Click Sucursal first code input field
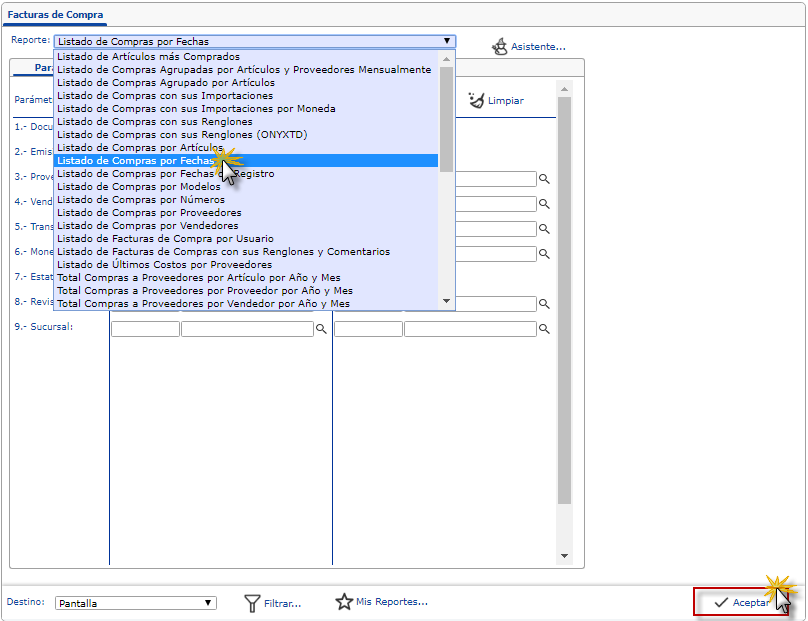The image size is (808, 621). point(145,329)
